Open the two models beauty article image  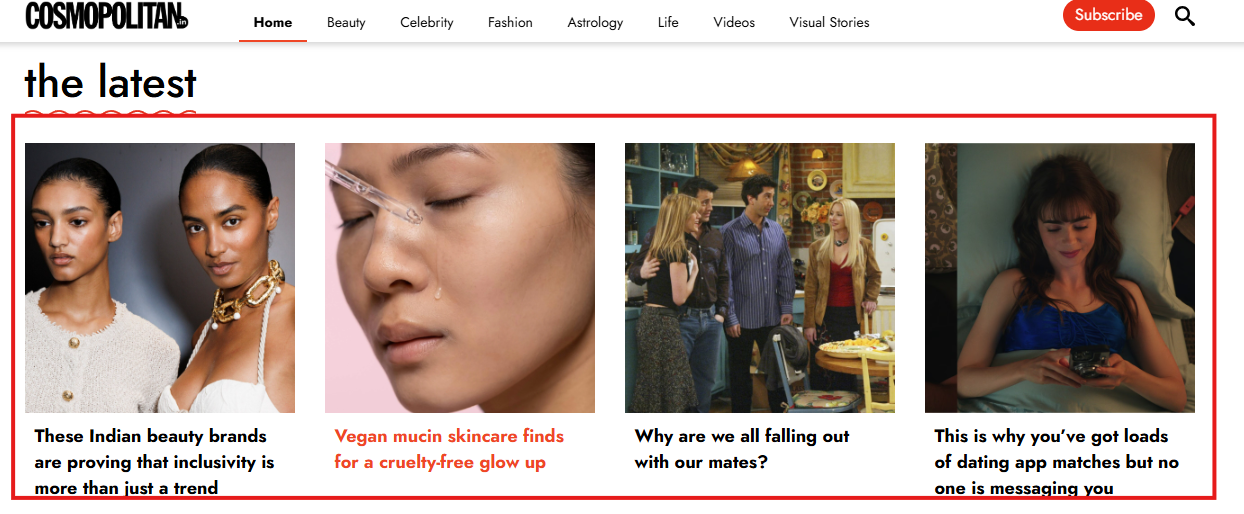pos(160,278)
